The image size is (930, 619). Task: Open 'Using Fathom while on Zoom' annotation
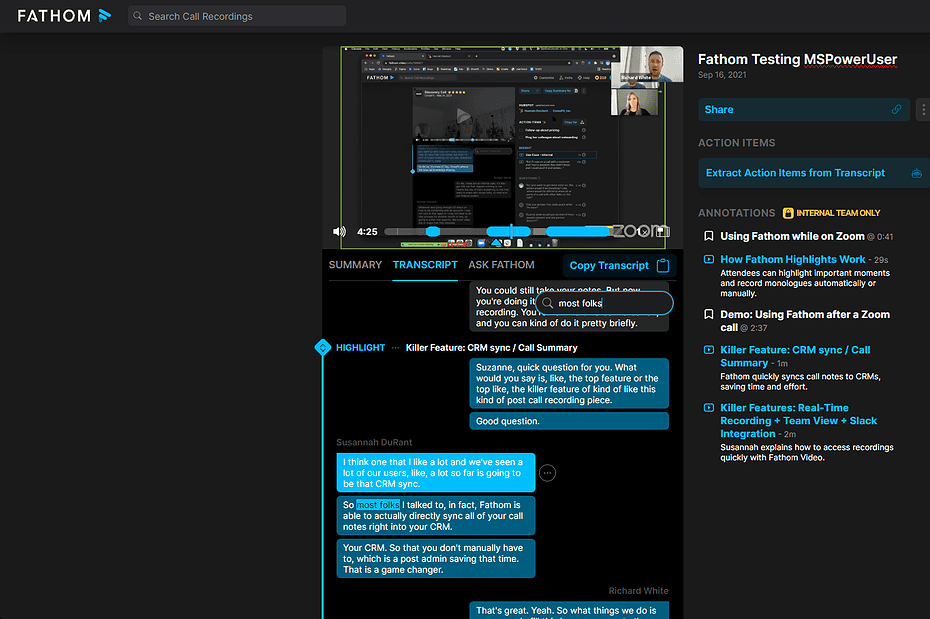[792, 236]
